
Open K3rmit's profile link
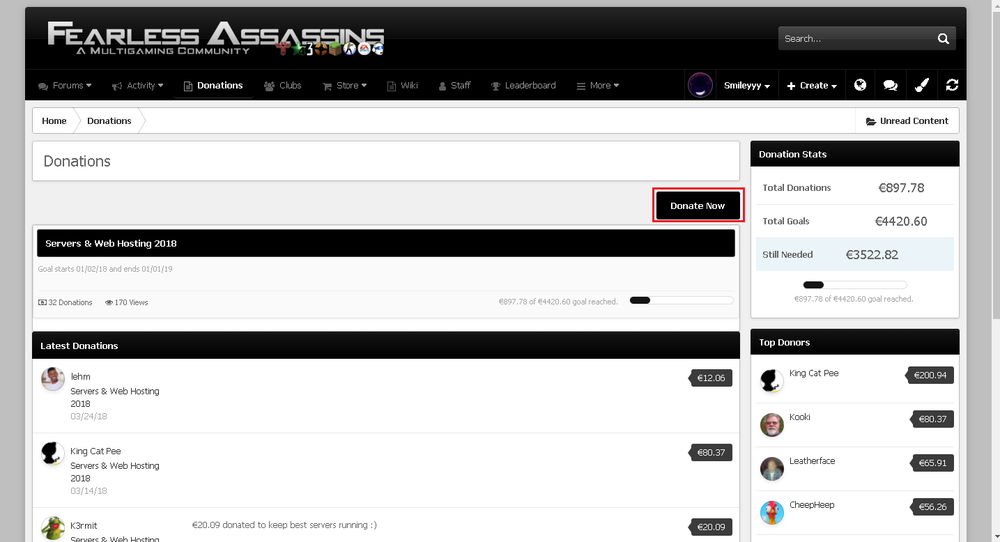[84, 525]
